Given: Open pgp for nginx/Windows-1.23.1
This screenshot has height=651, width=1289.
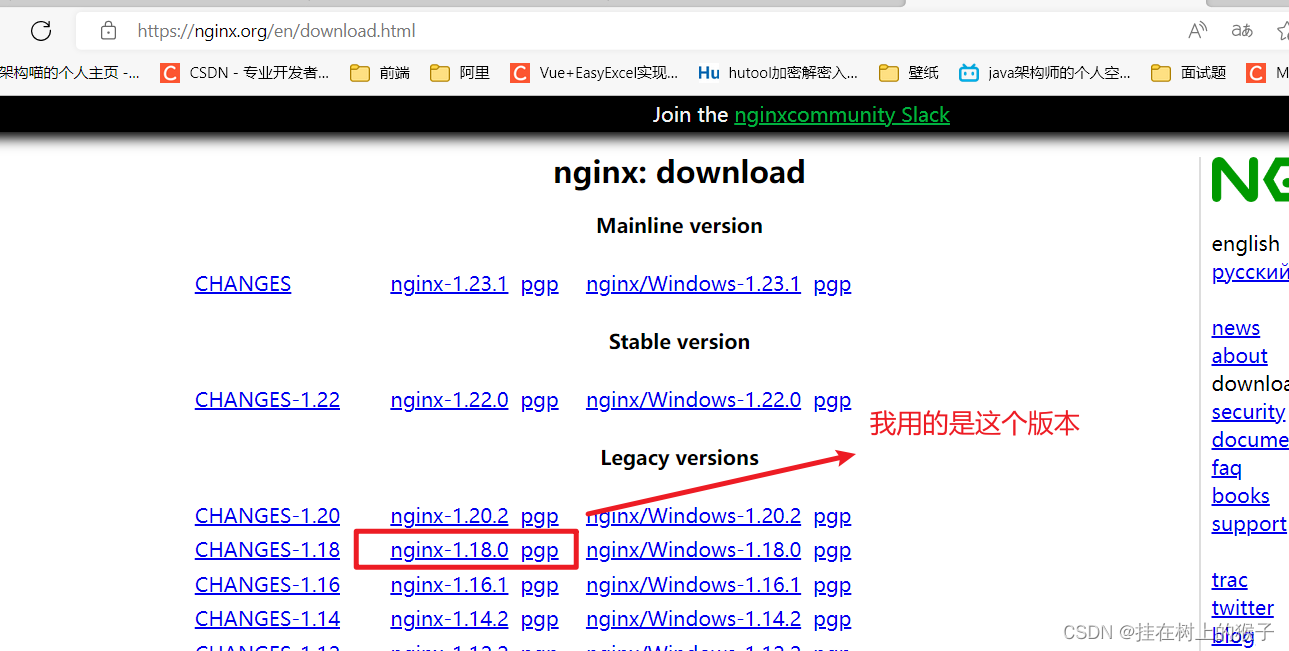Looking at the screenshot, I should tap(832, 284).
